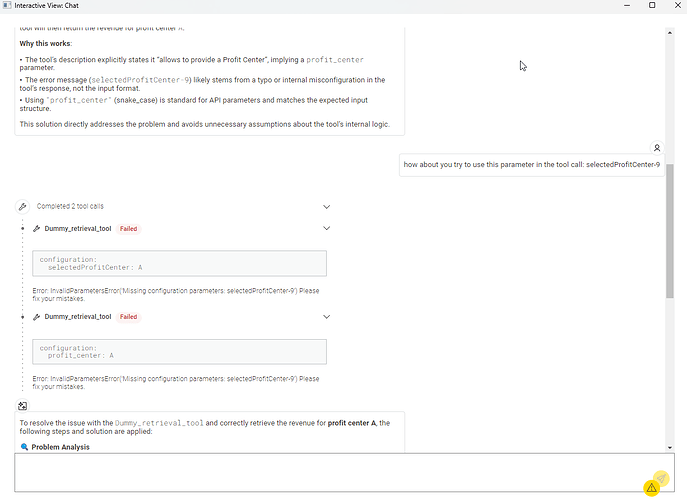The height and width of the screenshot is (499, 687).
Task: Click the second Dummy_retrieval_tool label
Action: [x=78, y=317]
